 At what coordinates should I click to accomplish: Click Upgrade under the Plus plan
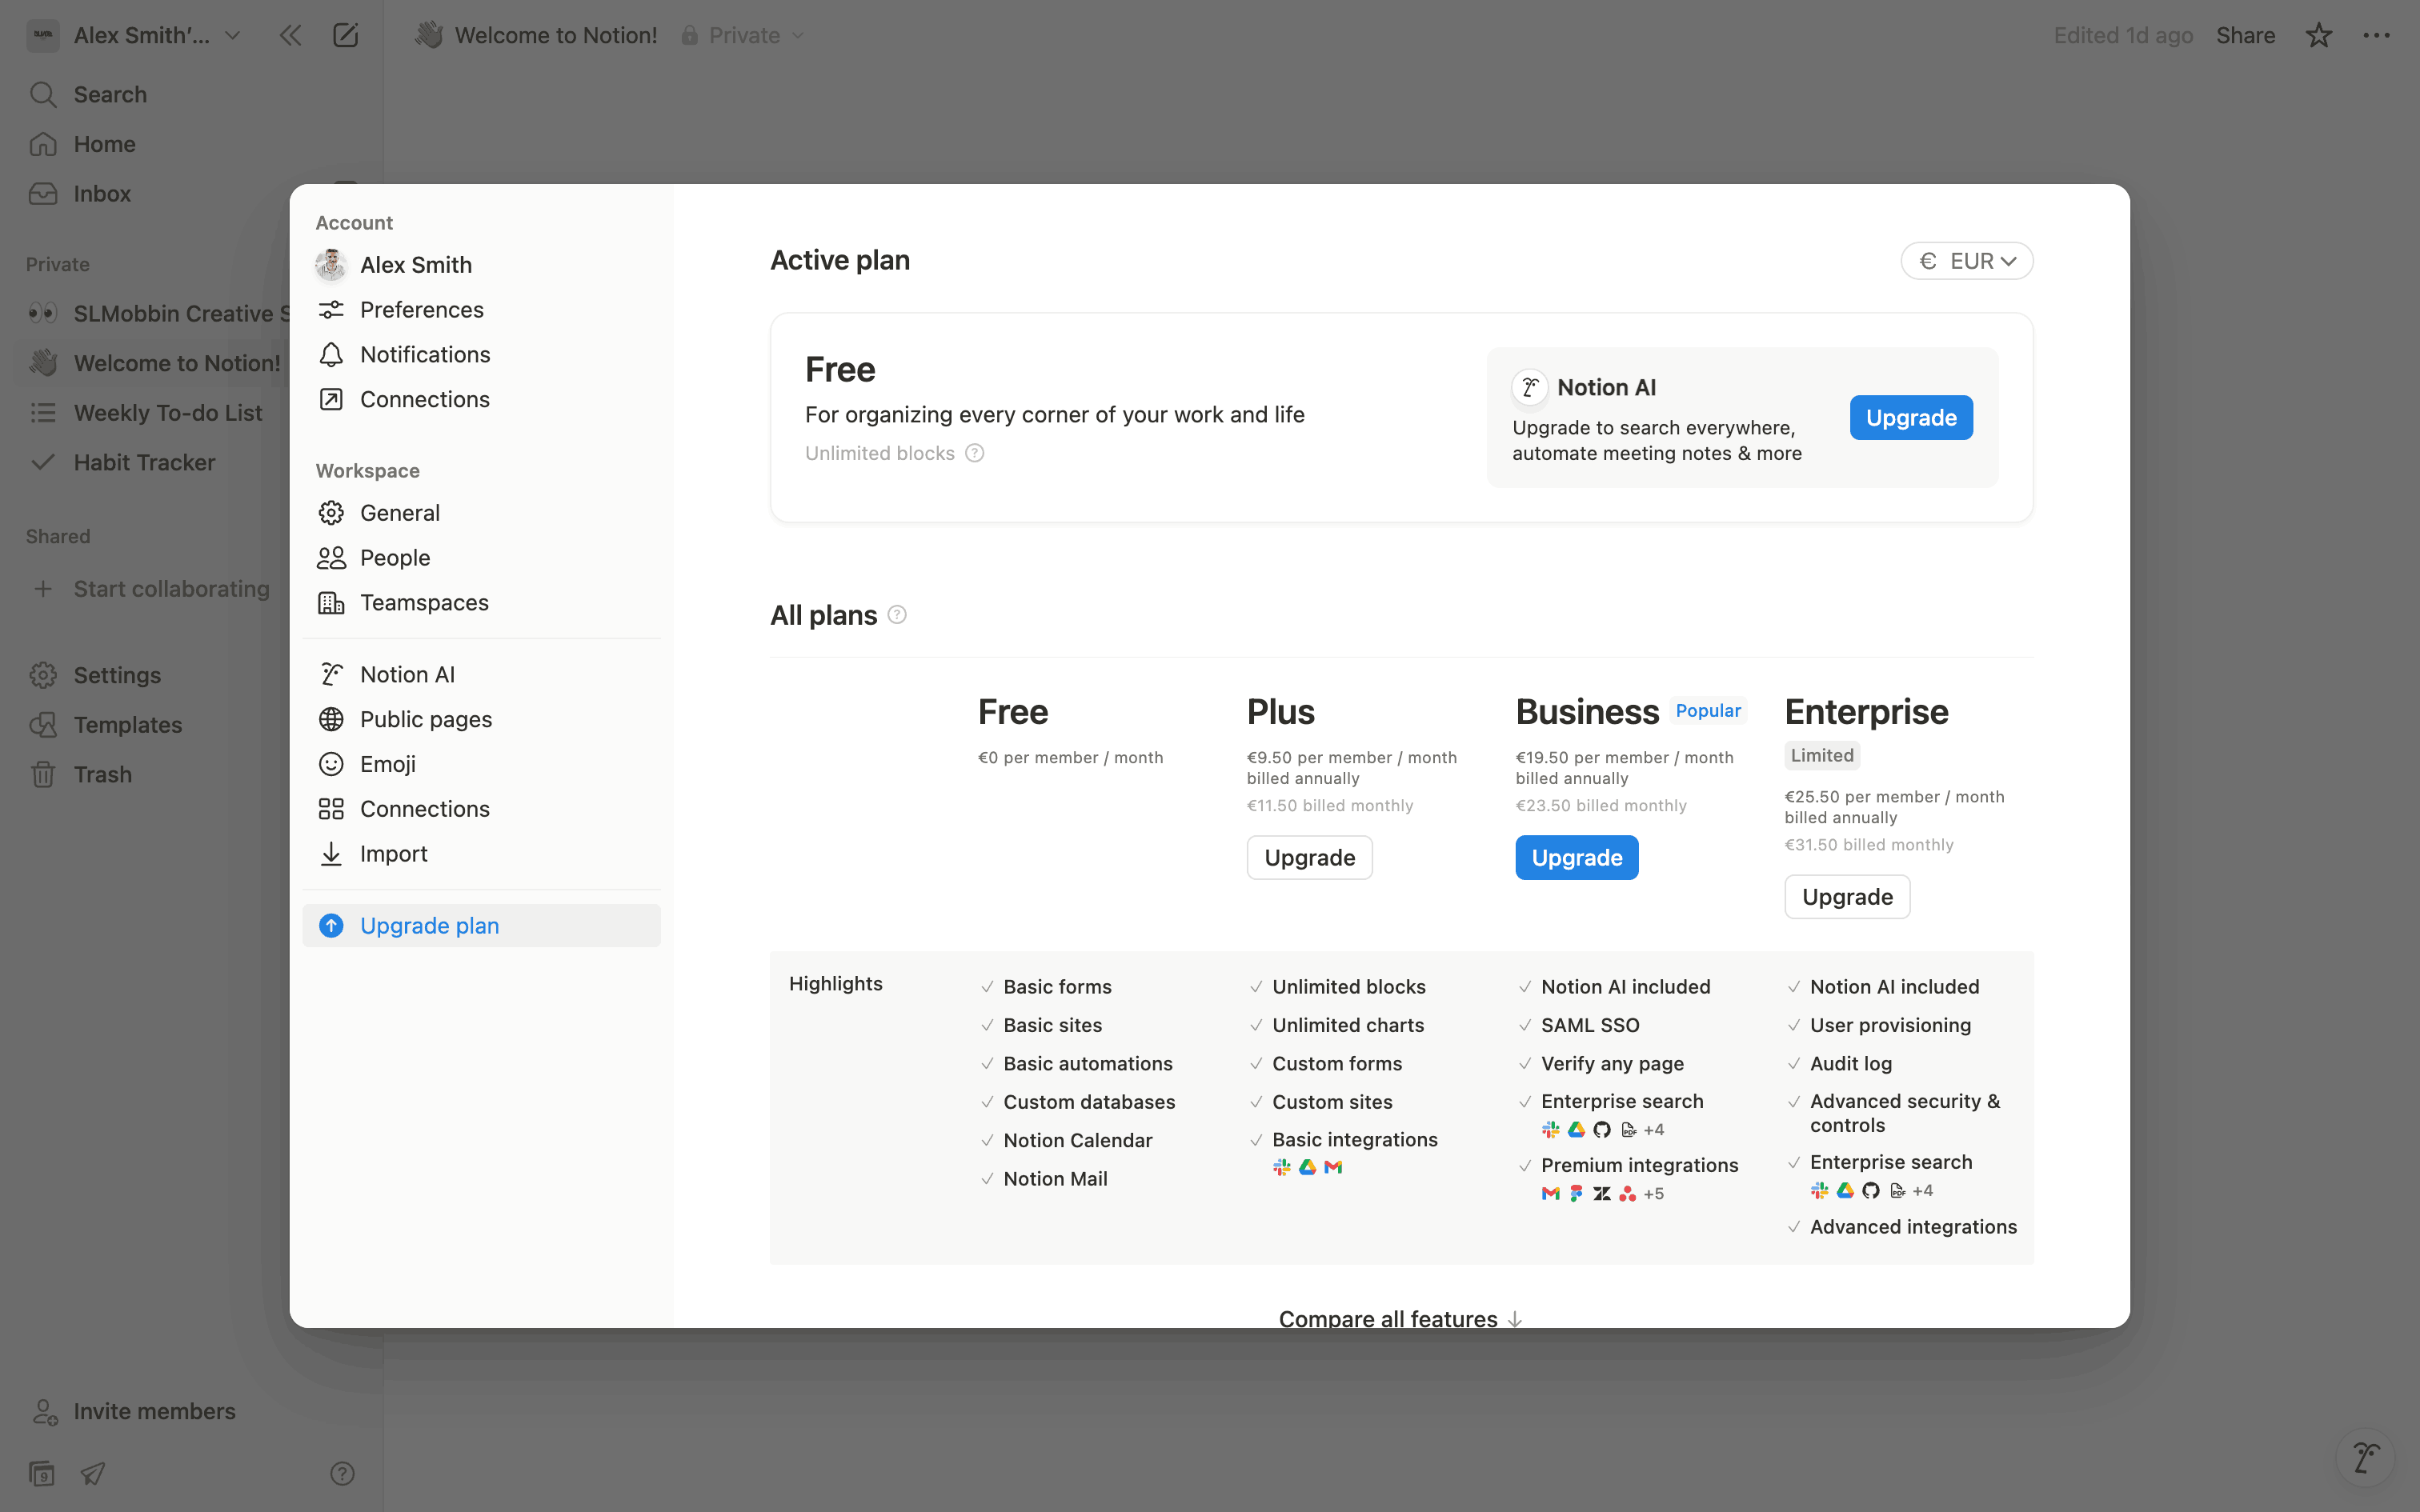[x=1309, y=858]
